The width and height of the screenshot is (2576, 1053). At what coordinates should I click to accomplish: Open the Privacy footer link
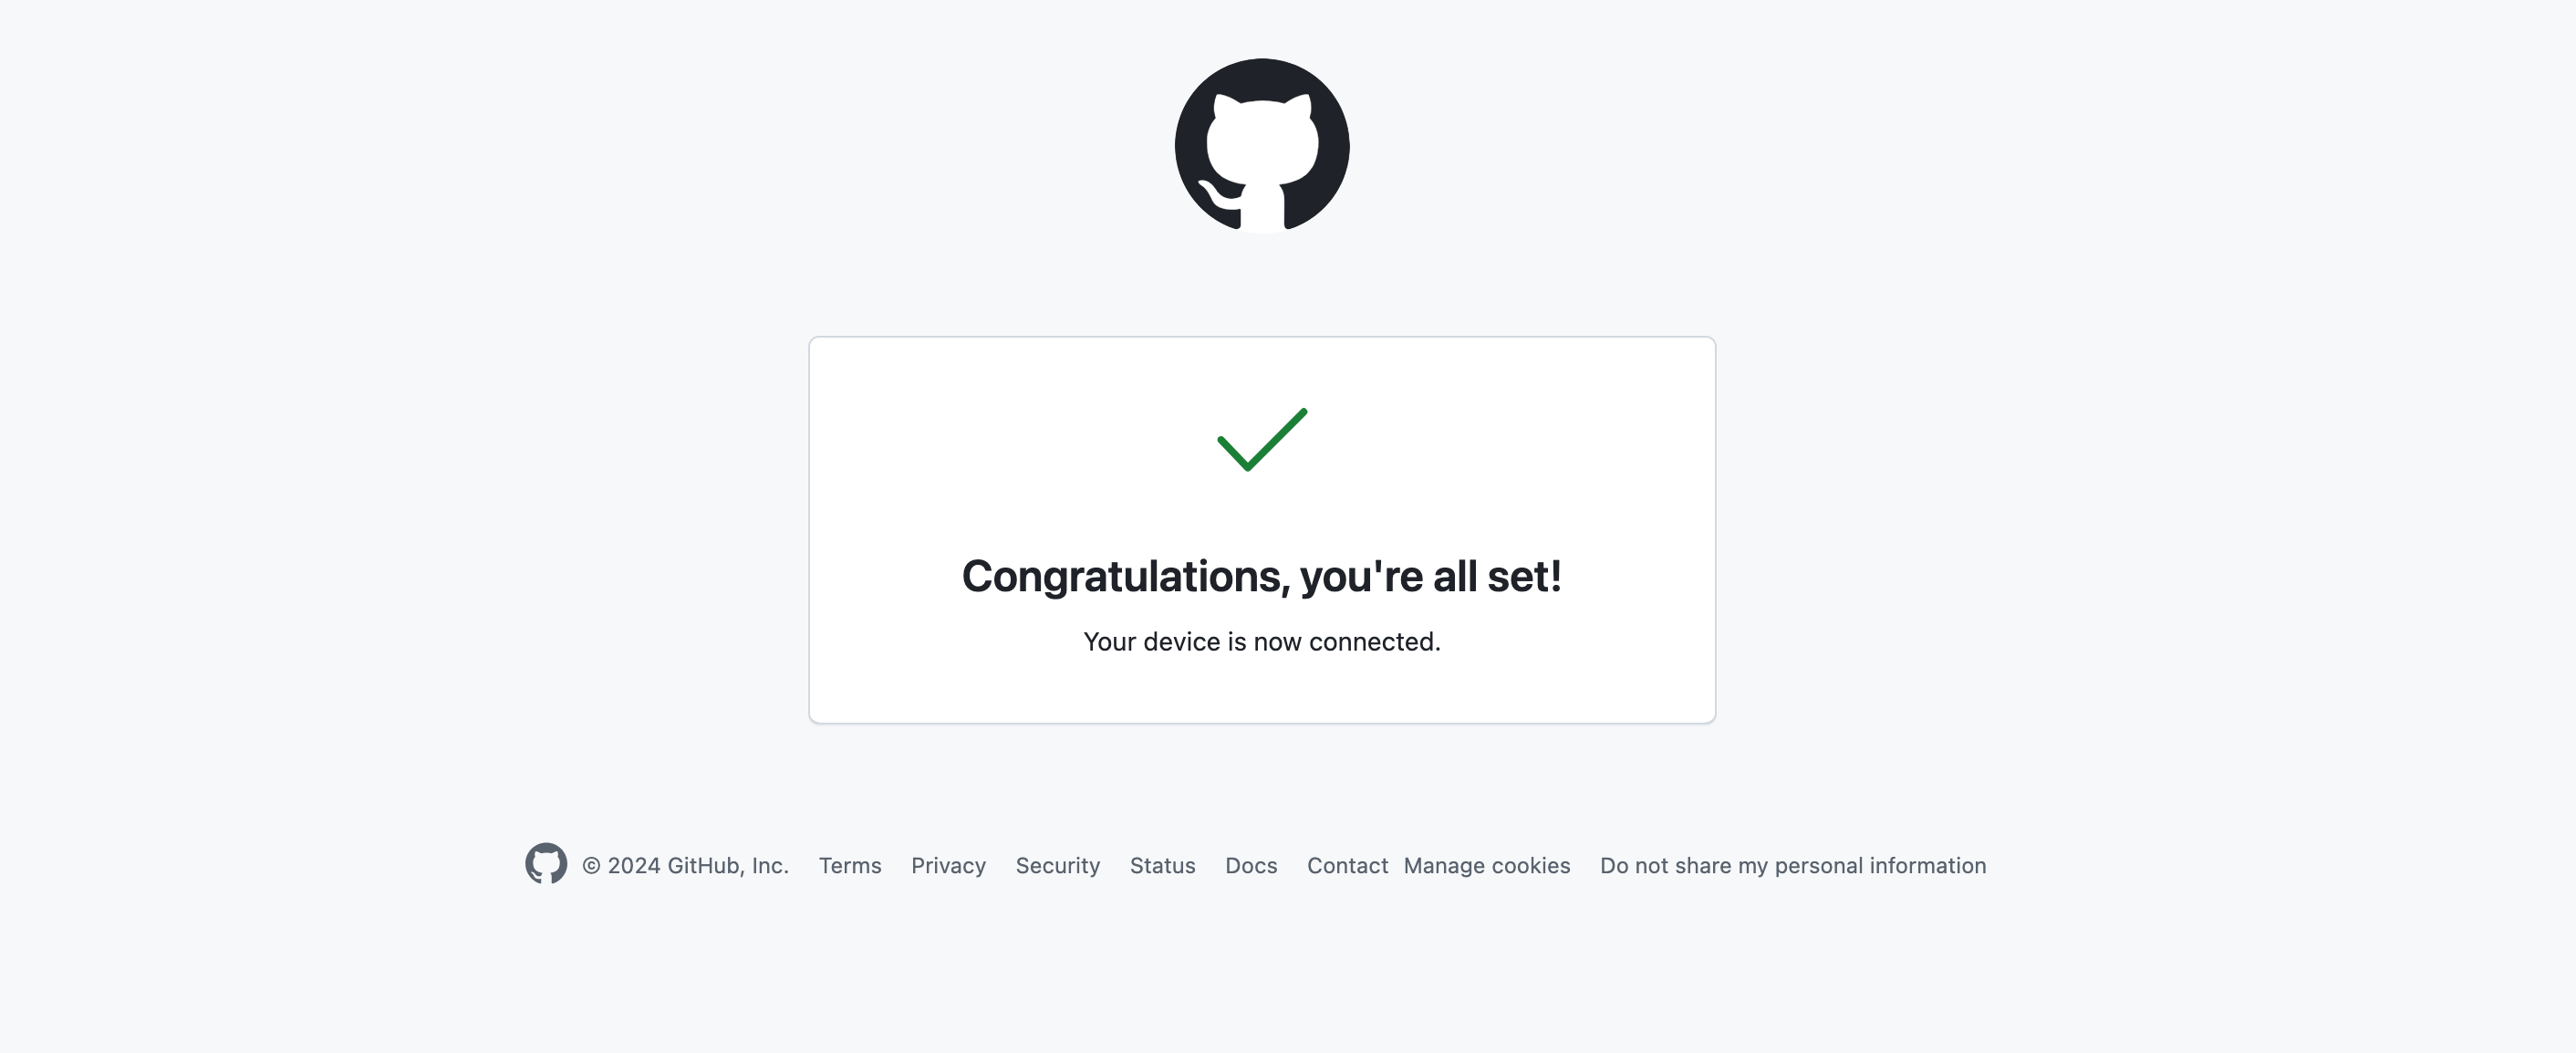(948, 866)
